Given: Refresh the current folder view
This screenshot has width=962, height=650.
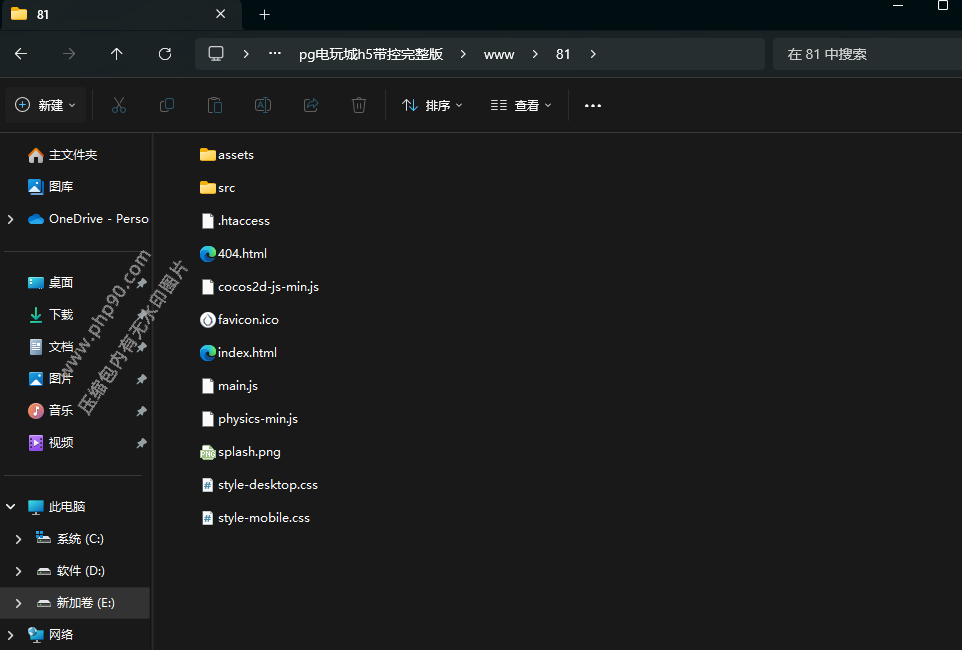Looking at the screenshot, I should coord(165,54).
